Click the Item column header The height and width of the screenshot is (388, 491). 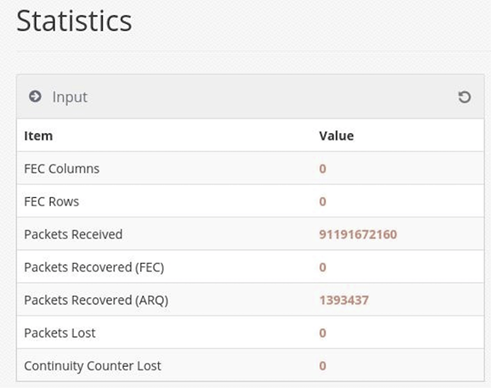point(38,136)
